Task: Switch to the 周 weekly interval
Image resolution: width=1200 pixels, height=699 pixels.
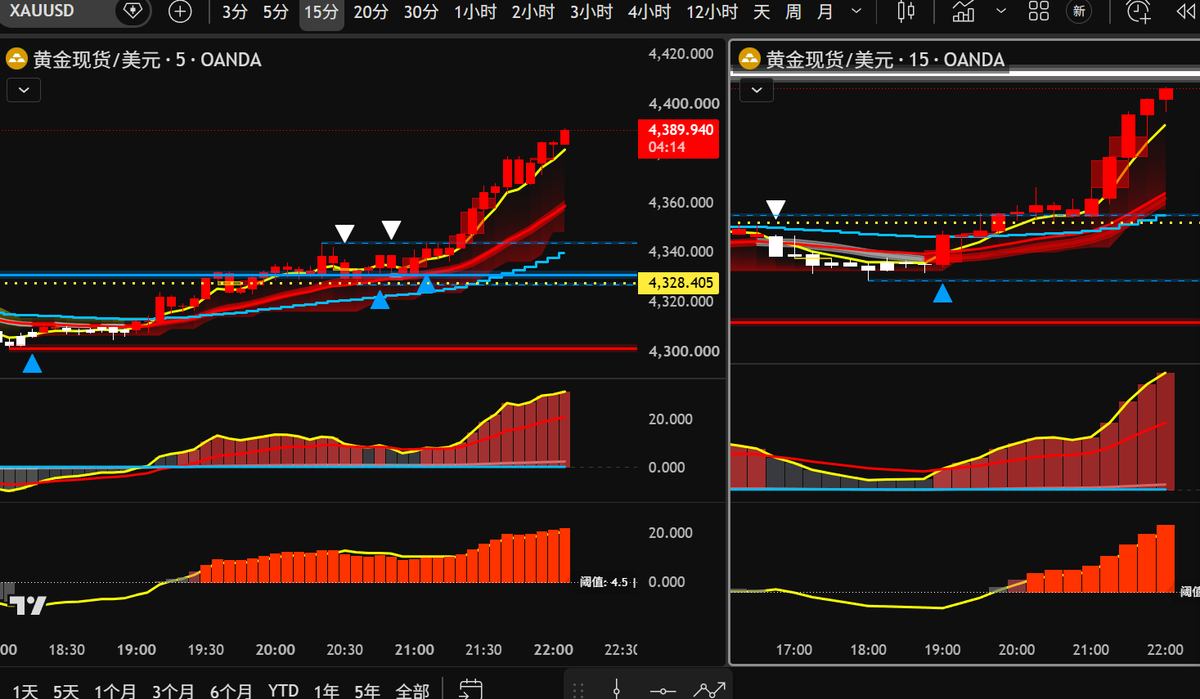Action: tap(794, 12)
